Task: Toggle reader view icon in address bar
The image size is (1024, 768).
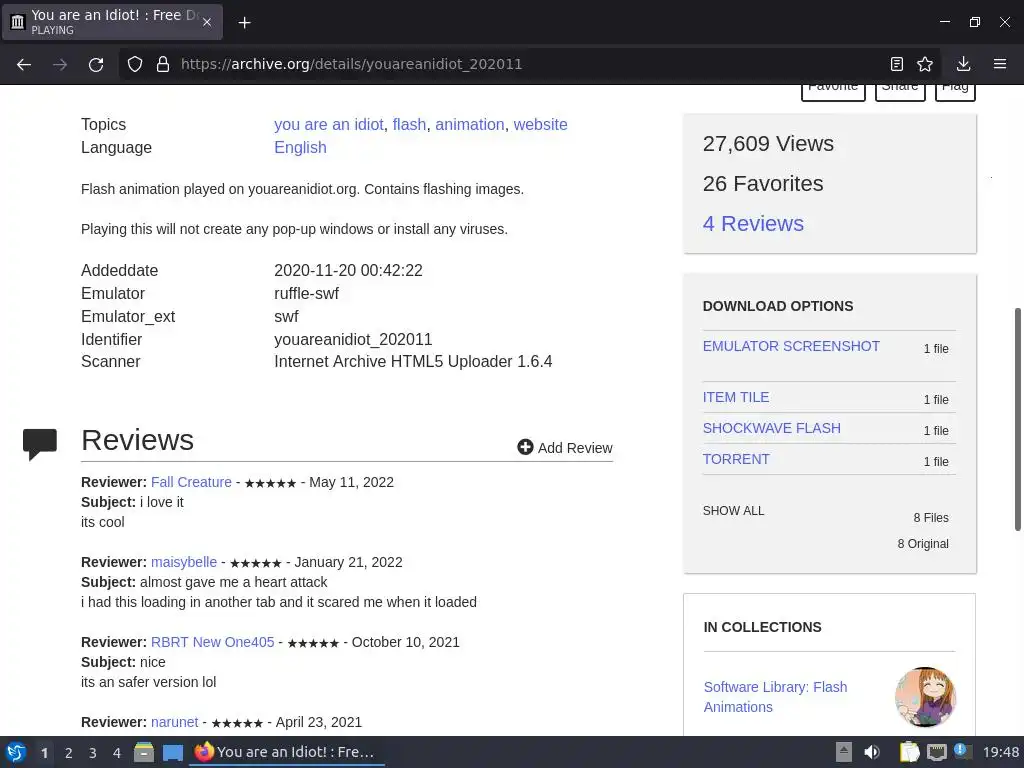Action: tap(897, 64)
